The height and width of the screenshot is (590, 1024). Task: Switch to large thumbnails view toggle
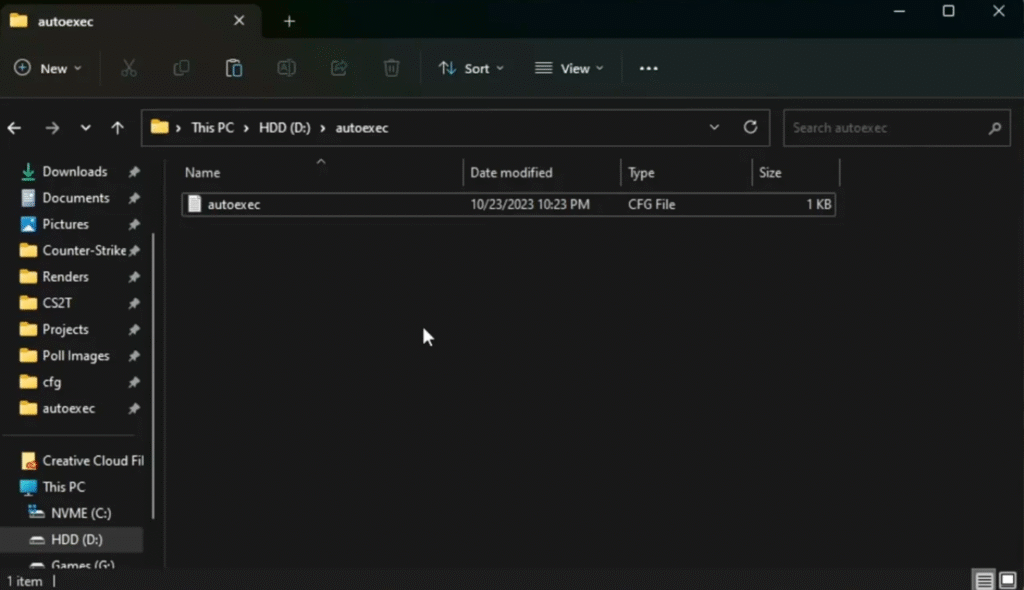click(x=1008, y=580)
